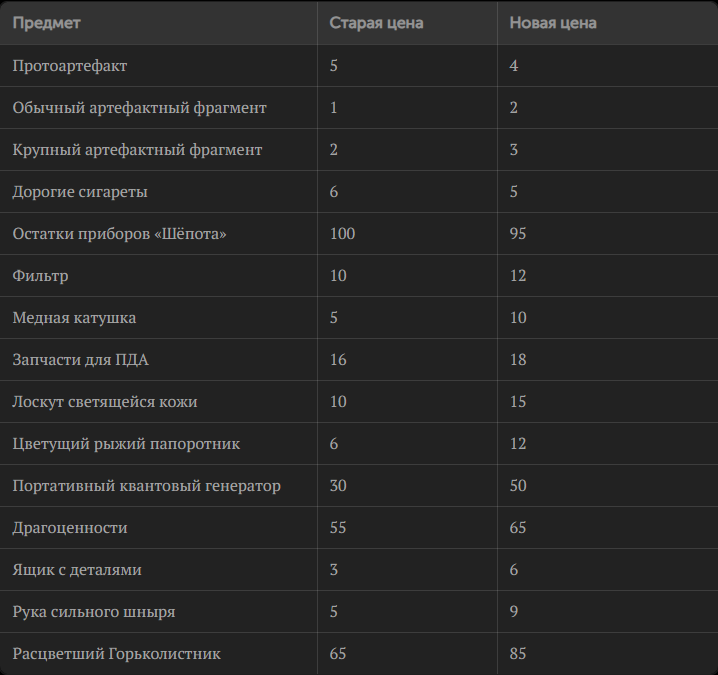Click the «Фильтр» item cell
The image size is (718, 675).
point(41,276)
